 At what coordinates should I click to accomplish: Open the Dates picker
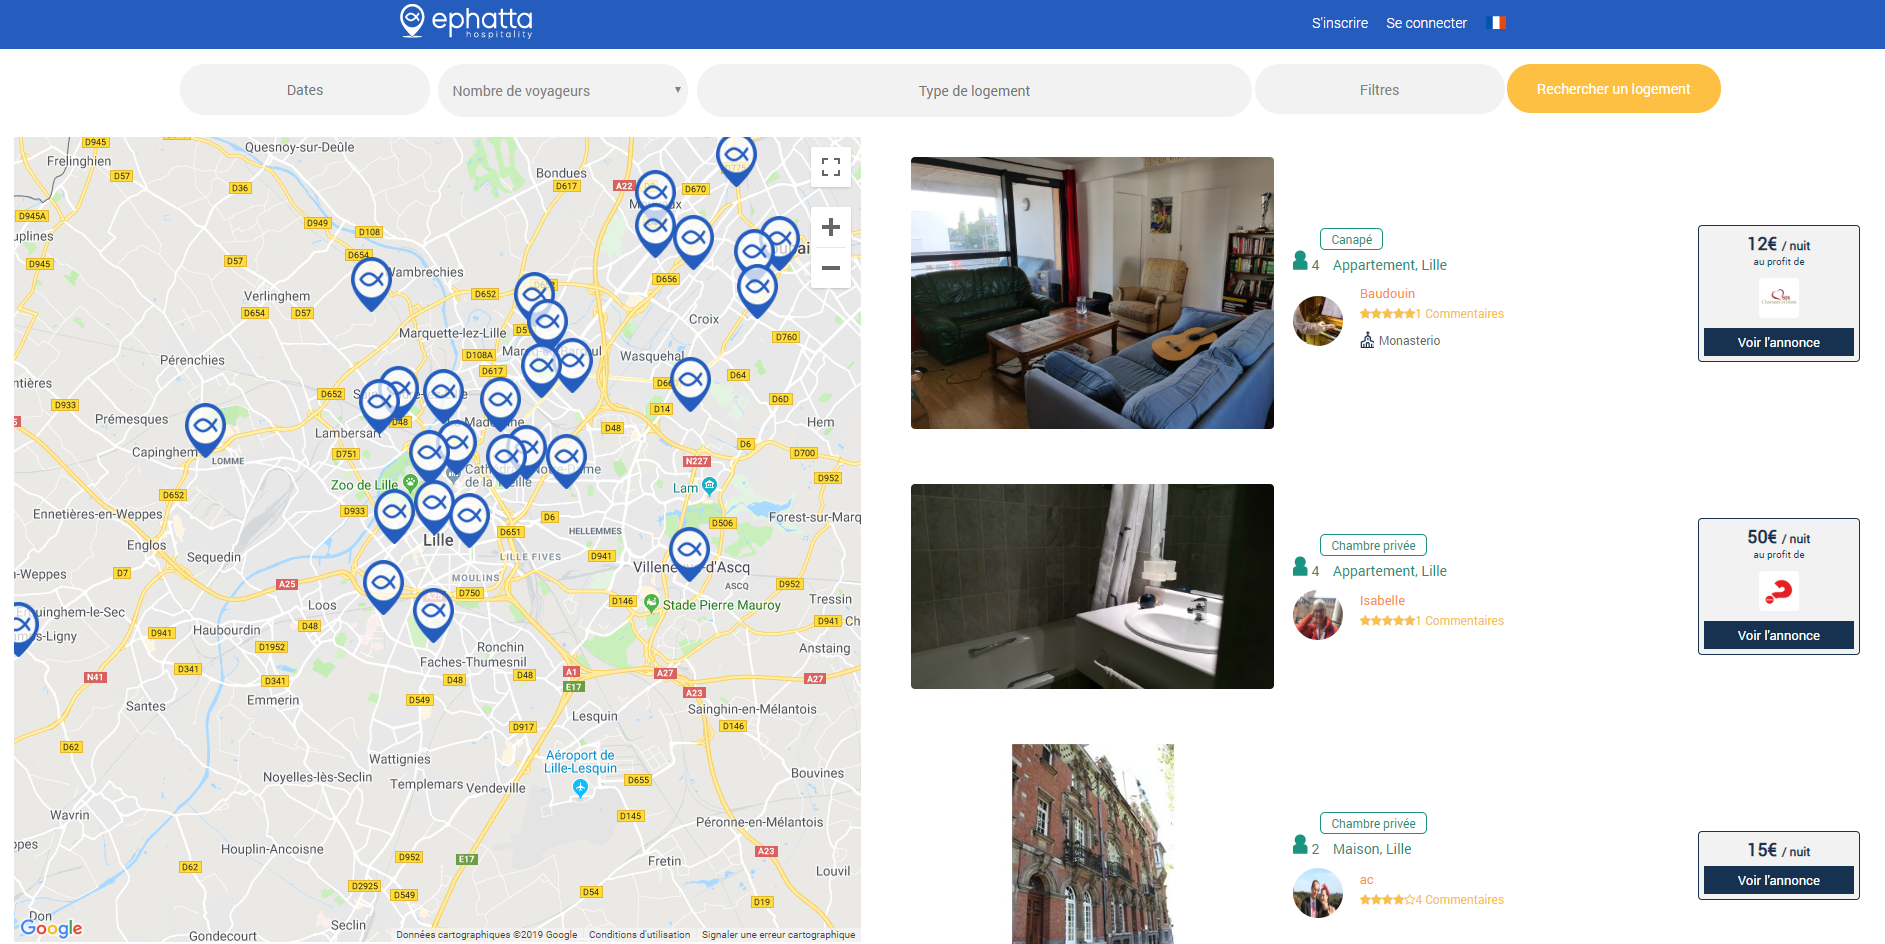305,90
